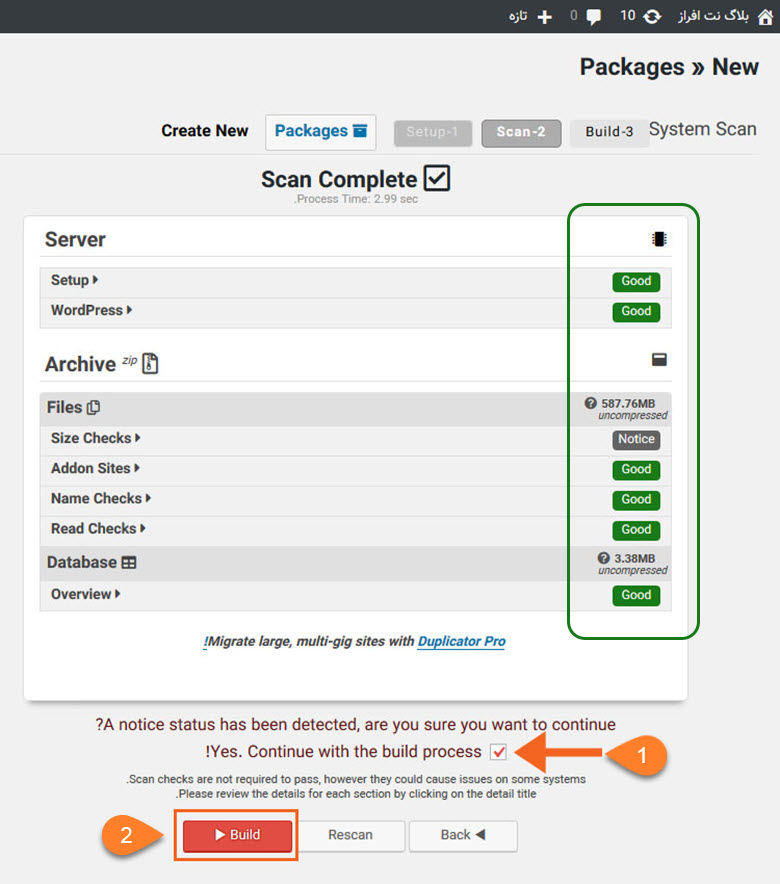780x884 pixels.
Task: Expand the Addon Sites section
Action: click(x=95, y=468)
